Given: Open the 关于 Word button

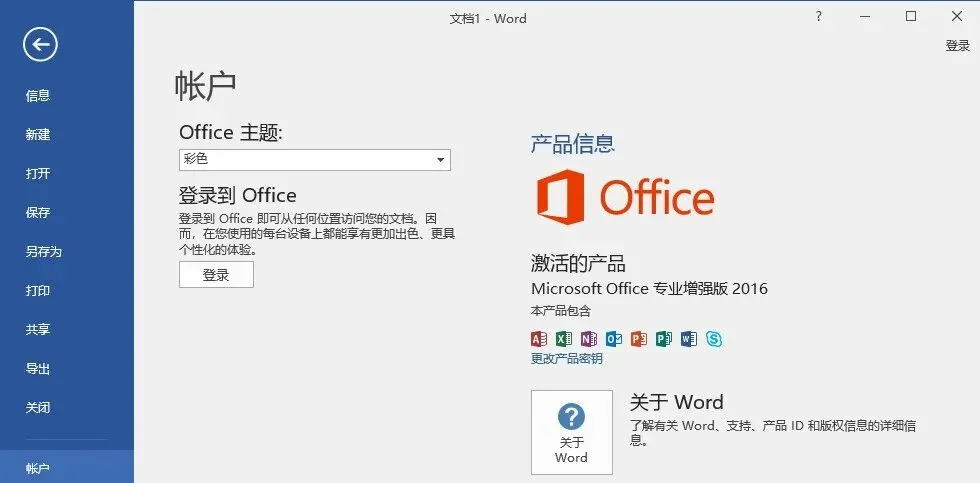Looking at the screenshot, I should tap(572, 432).
